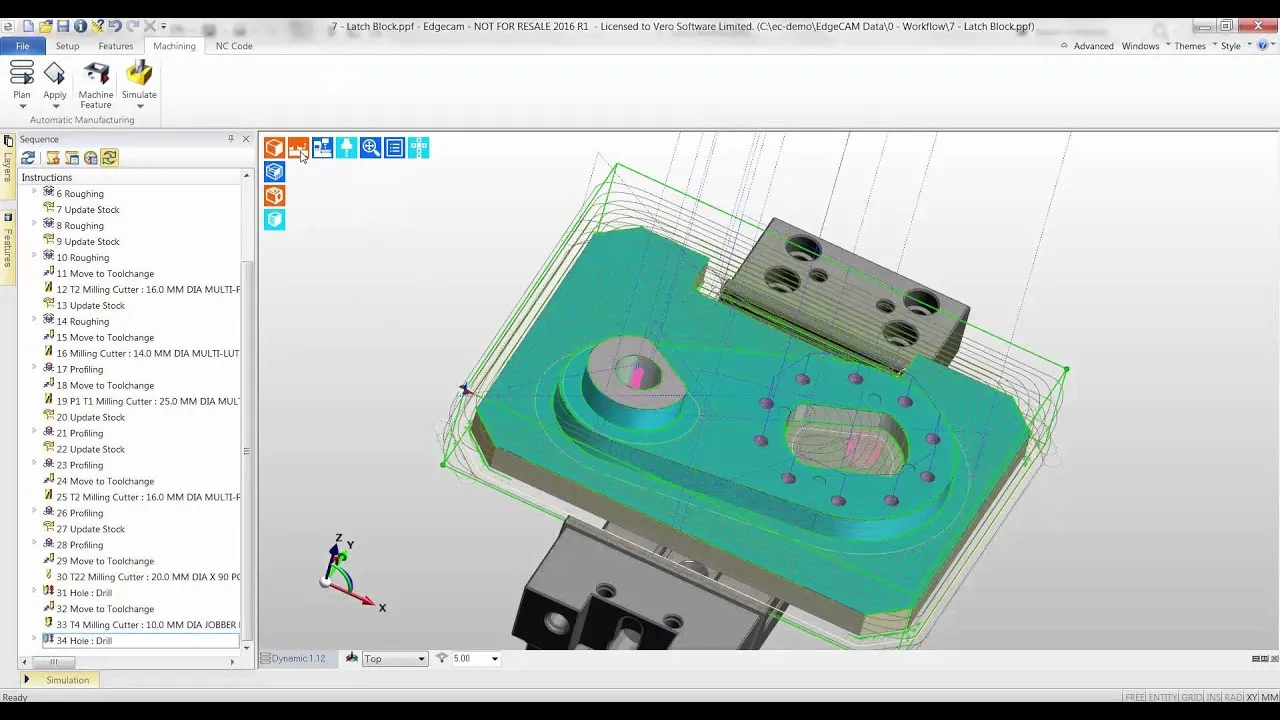This screenshot has height=720, width=1280.
Task: Click the list icon in viewport toolbar
Action: [394, 148]
